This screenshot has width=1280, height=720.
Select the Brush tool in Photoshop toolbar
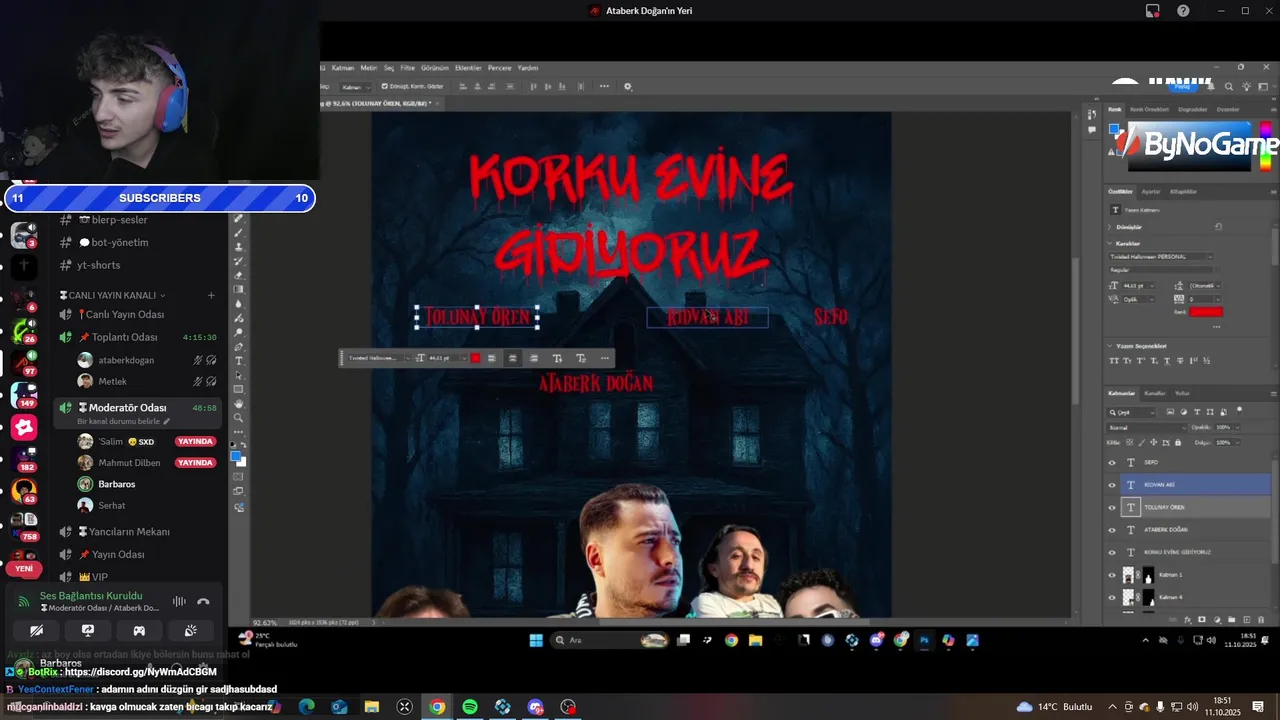click(238, 232)
